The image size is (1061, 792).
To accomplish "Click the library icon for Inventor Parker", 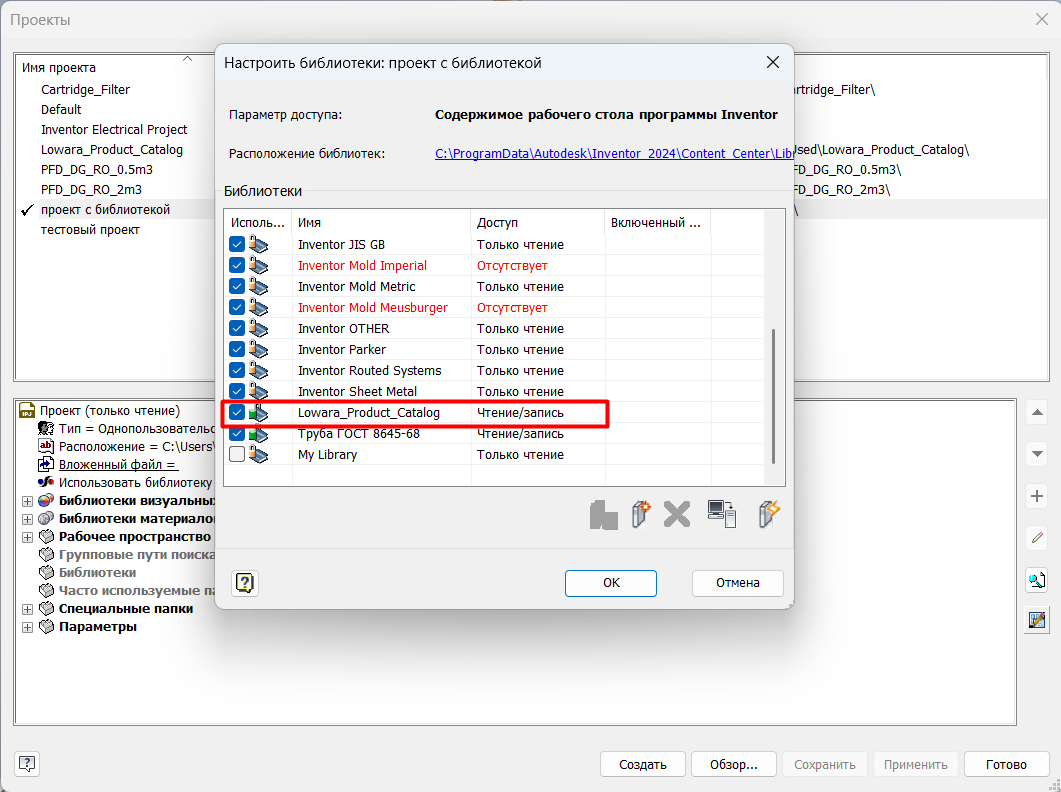I will tap(258, 349).
